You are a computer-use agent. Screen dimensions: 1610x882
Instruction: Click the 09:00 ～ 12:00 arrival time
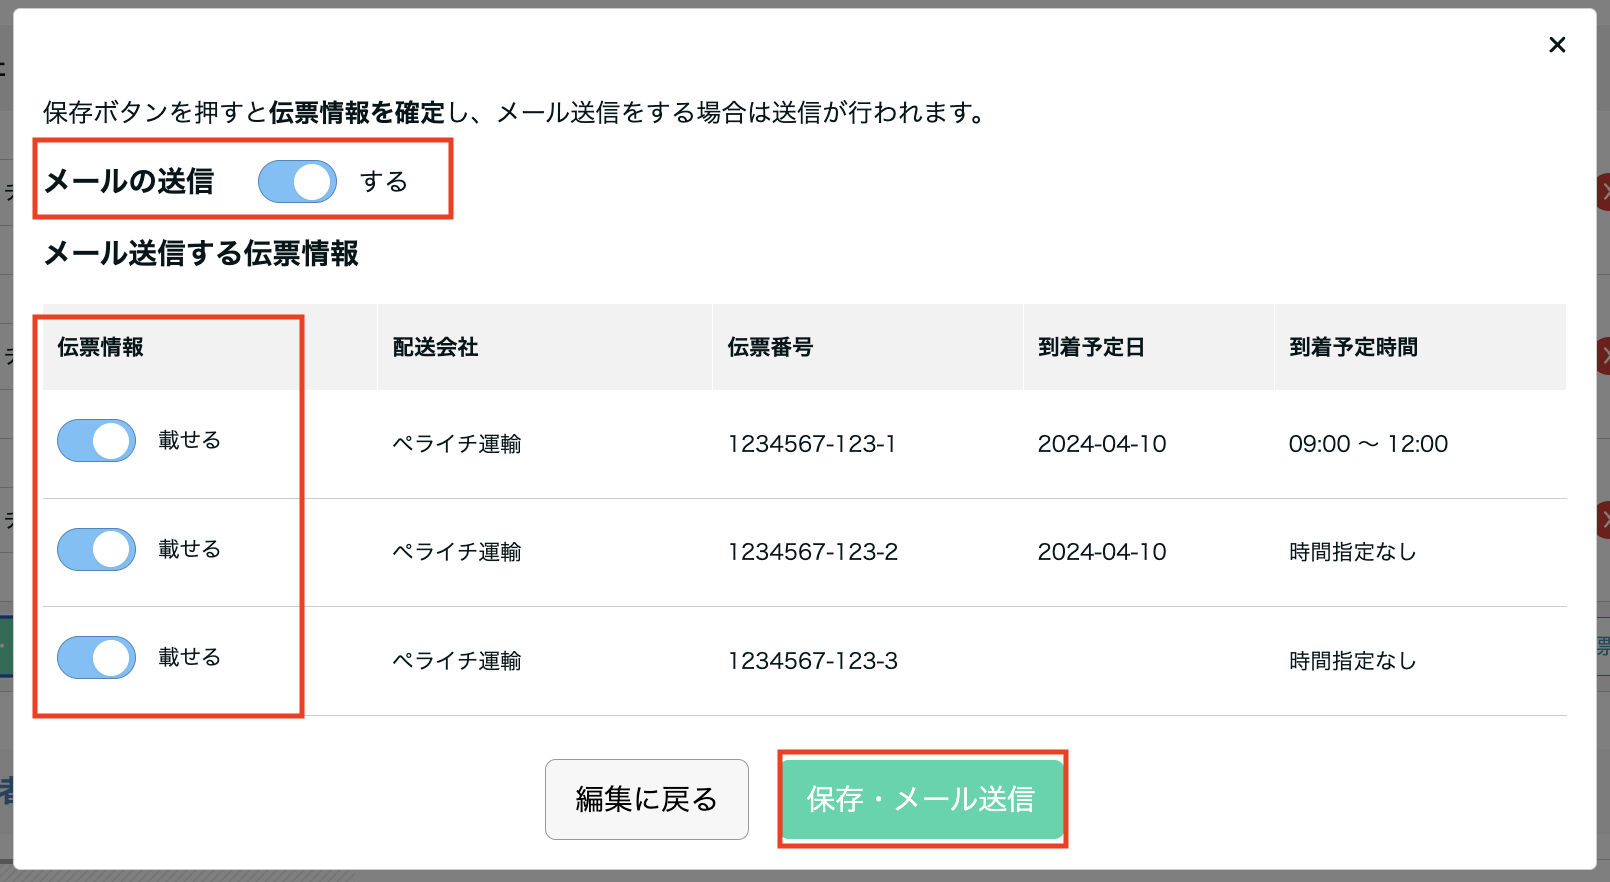1367,444
